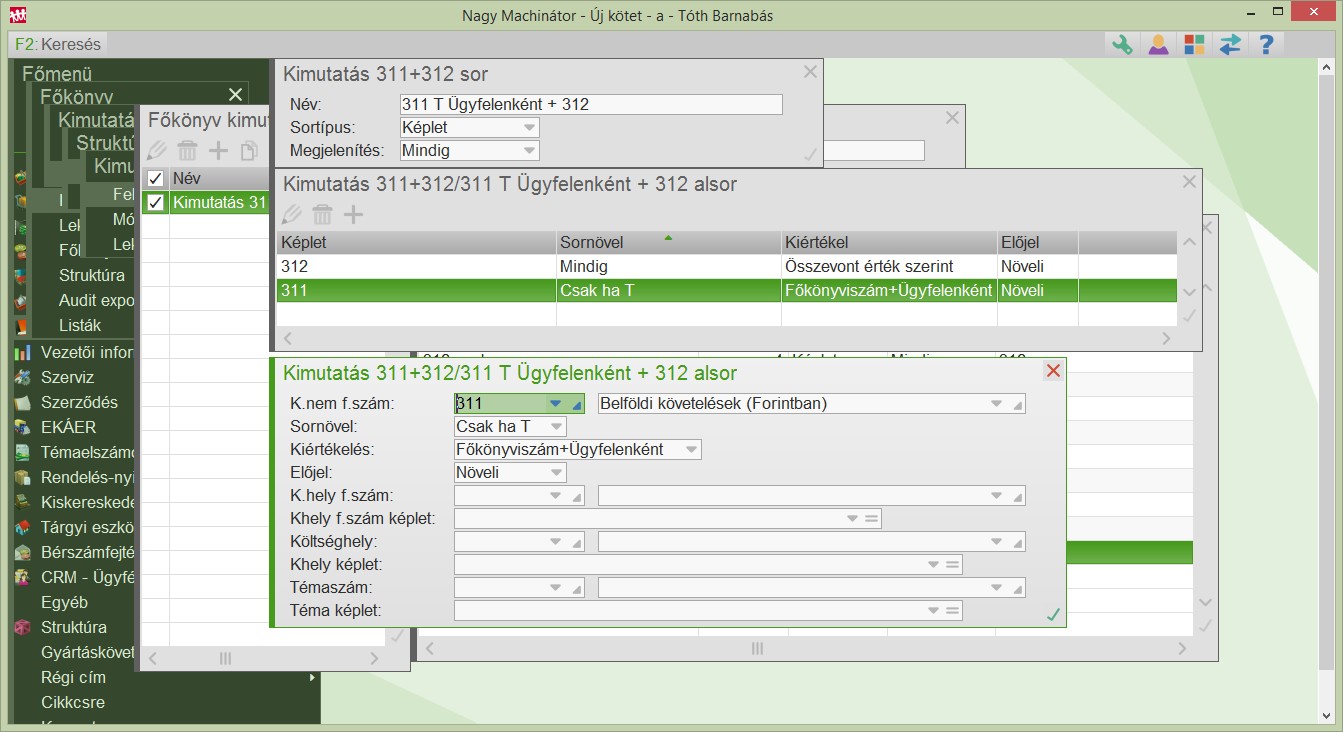Sort by the Képlet column header
This screenshot has height=732, width=1343.
(416, 243)
